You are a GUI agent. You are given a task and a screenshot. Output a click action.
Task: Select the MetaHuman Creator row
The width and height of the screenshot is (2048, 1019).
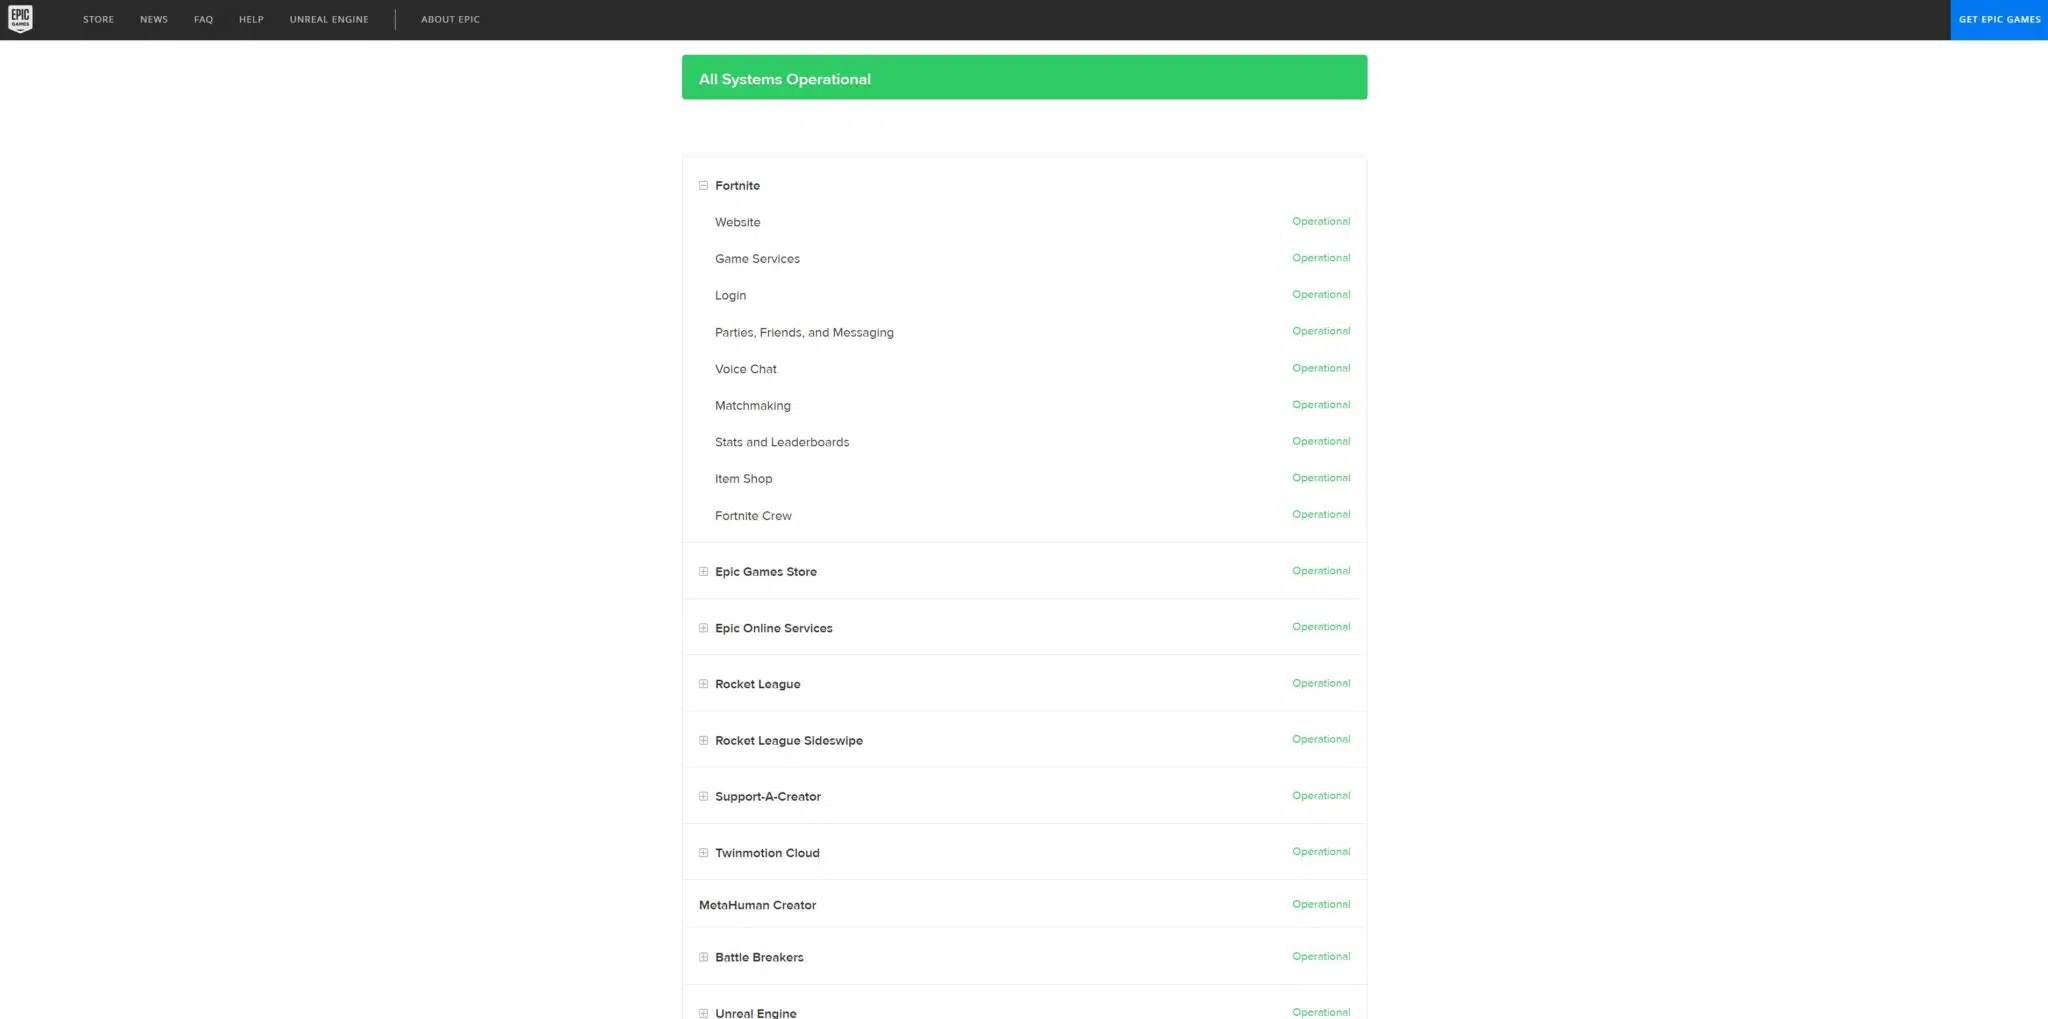(x=1024, y=905)
